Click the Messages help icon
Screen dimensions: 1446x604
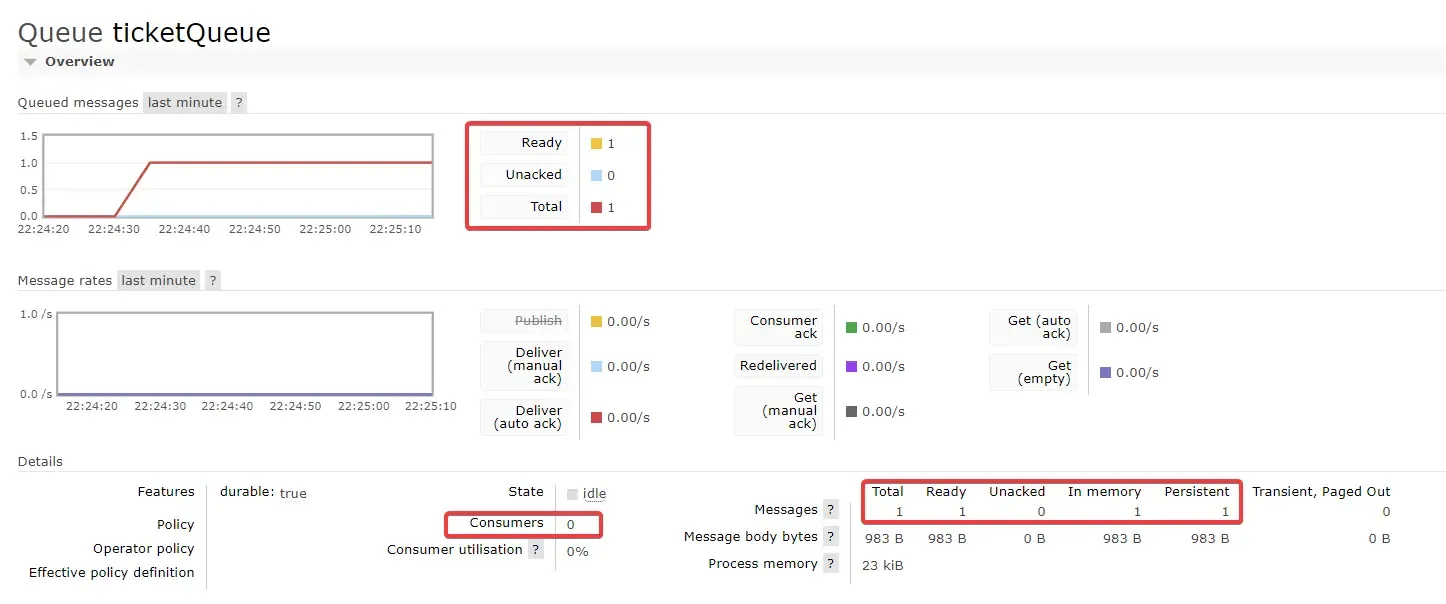pyautogui.click(x=830, y=510)
